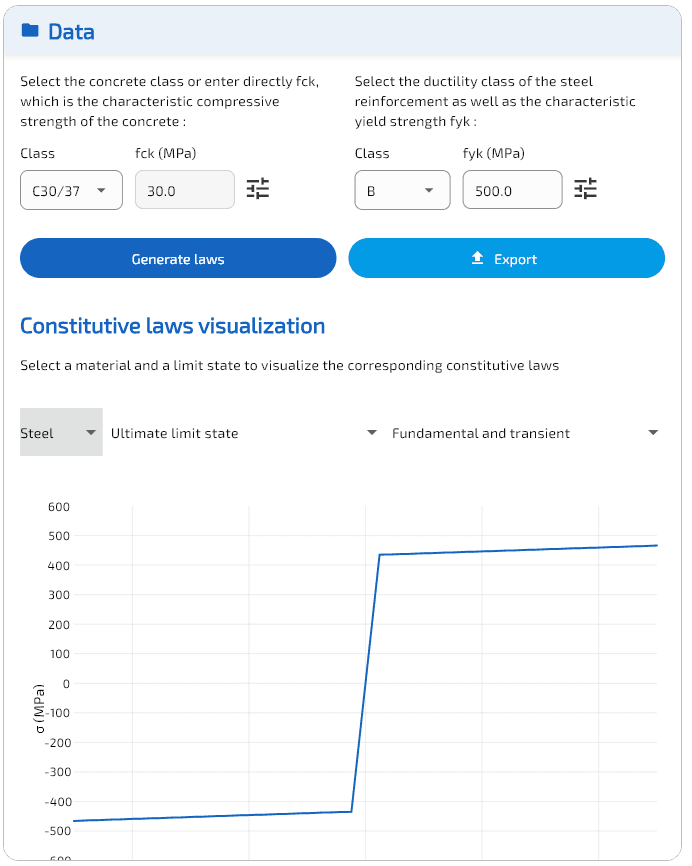The image size is (692, 866).
Task: Expand the Steel material selector
Action: [x=61, y=433]
